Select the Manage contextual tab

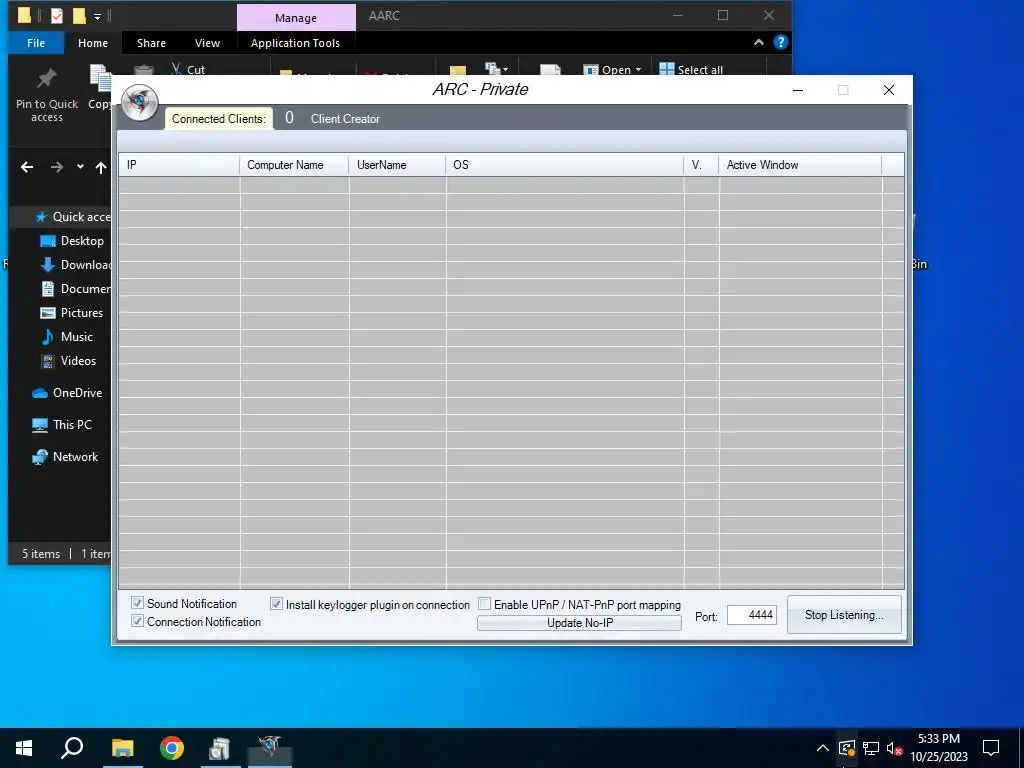(x=296, y=18)
